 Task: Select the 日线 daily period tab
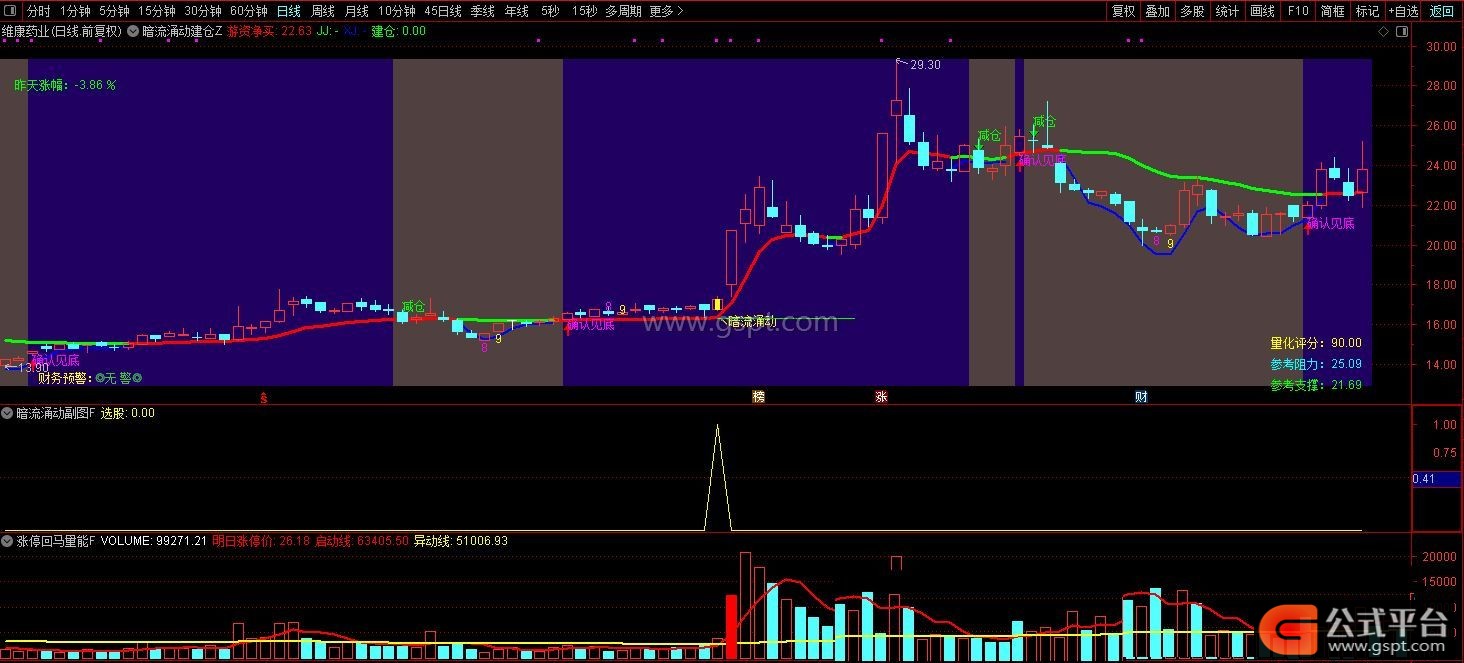tap(289, 11)
